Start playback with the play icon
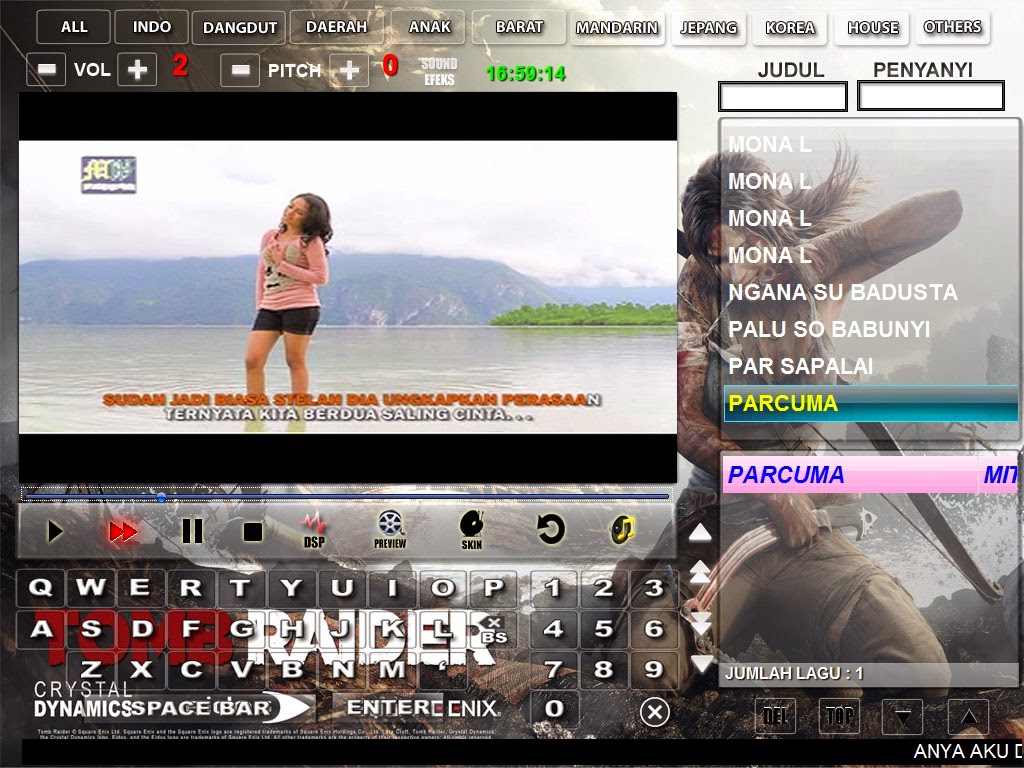 tap(55, 532)
